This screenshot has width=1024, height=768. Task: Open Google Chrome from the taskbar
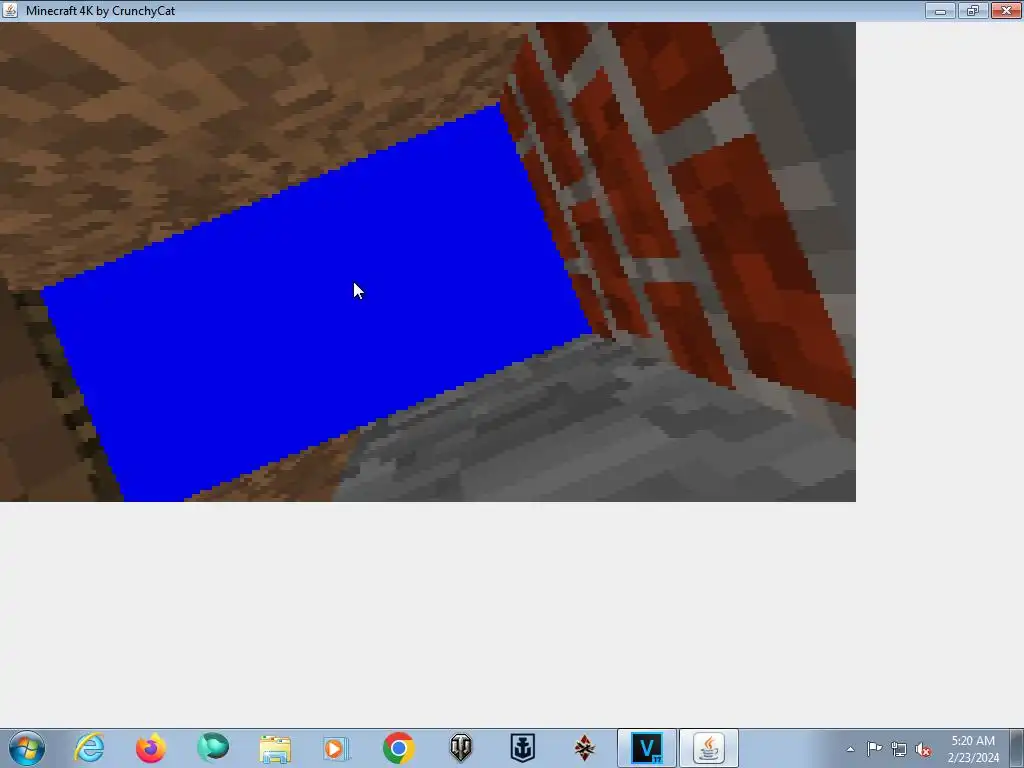coord(398,748)
